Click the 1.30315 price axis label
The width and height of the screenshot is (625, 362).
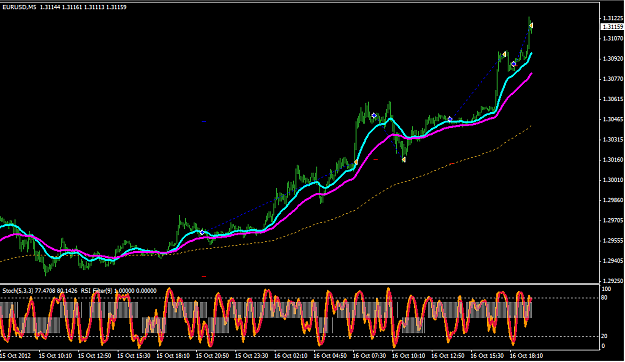613,140
